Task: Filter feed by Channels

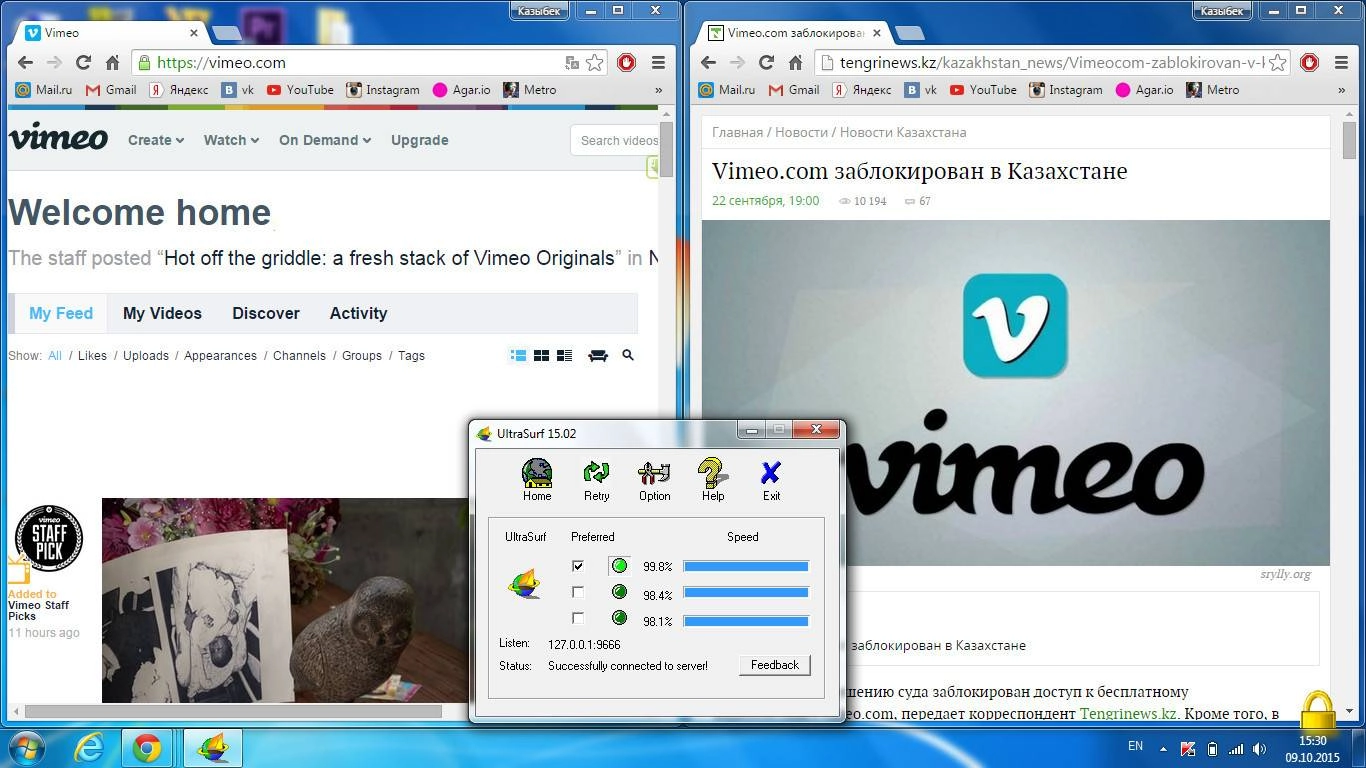Action: coord(299,355)
